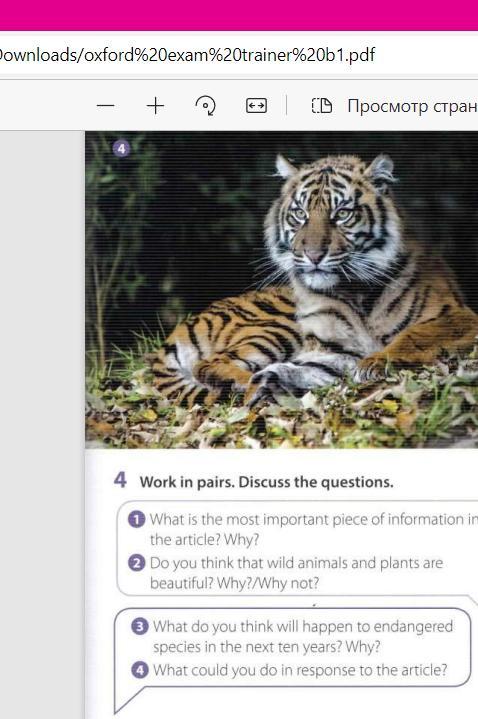
Task: Open the Просмотр страниц page view option
Action: pos(412,106)
